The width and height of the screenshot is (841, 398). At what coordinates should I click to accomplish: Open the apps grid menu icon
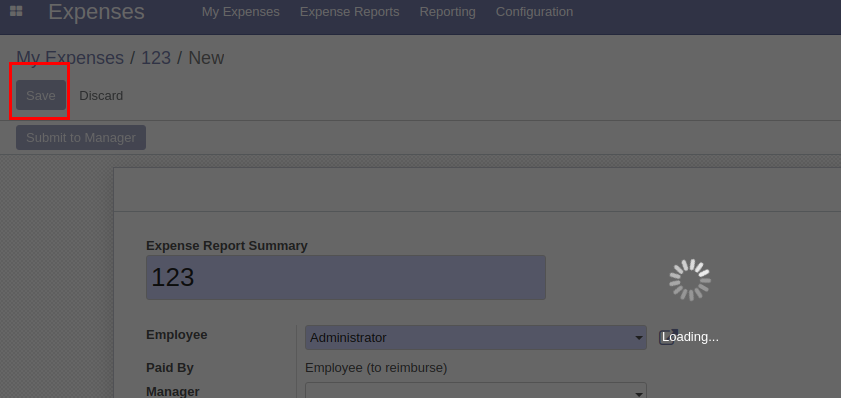tap(16, 11)
